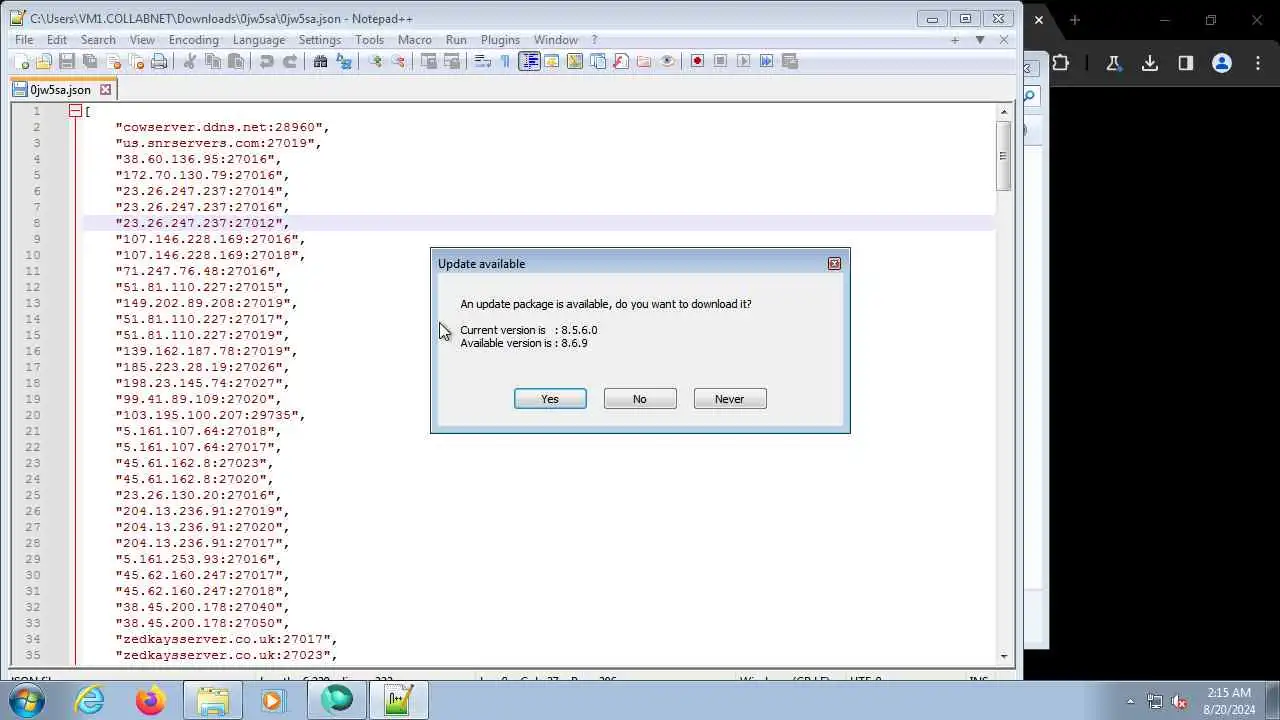This screenshot has width=1280, height=720.
Task: Start macro recording with the red dot
Action: click(x=698, y=61)
